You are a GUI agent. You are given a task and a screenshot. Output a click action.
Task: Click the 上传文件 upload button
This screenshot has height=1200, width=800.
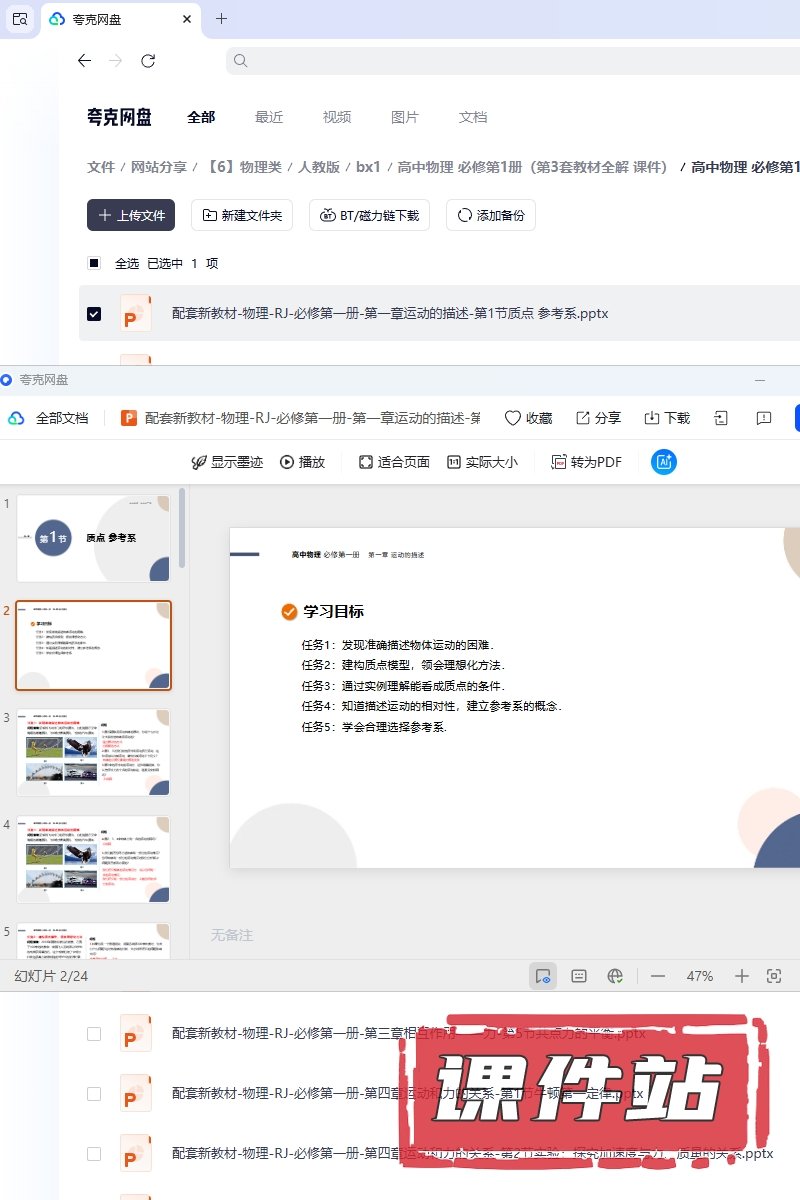coord(131,215)
